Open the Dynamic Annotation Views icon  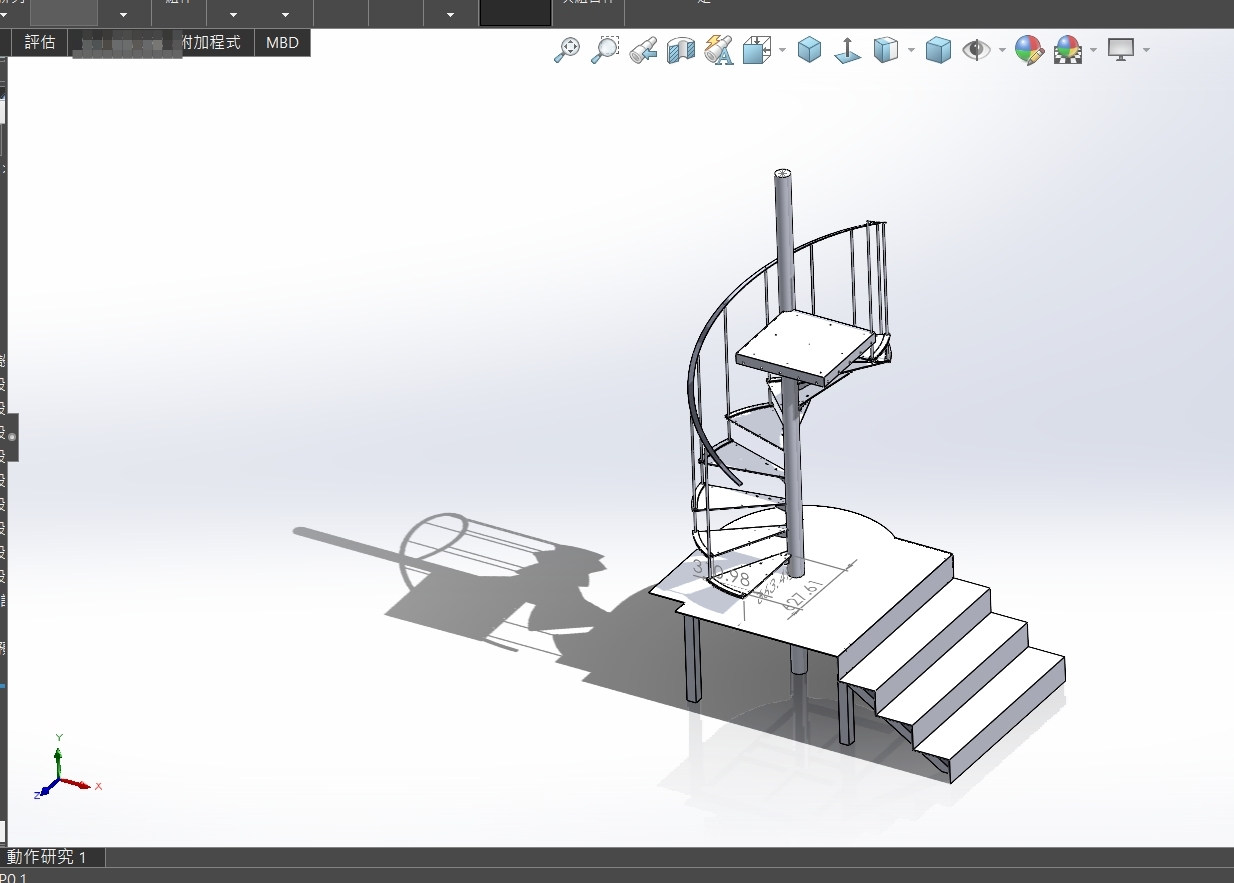718,49
